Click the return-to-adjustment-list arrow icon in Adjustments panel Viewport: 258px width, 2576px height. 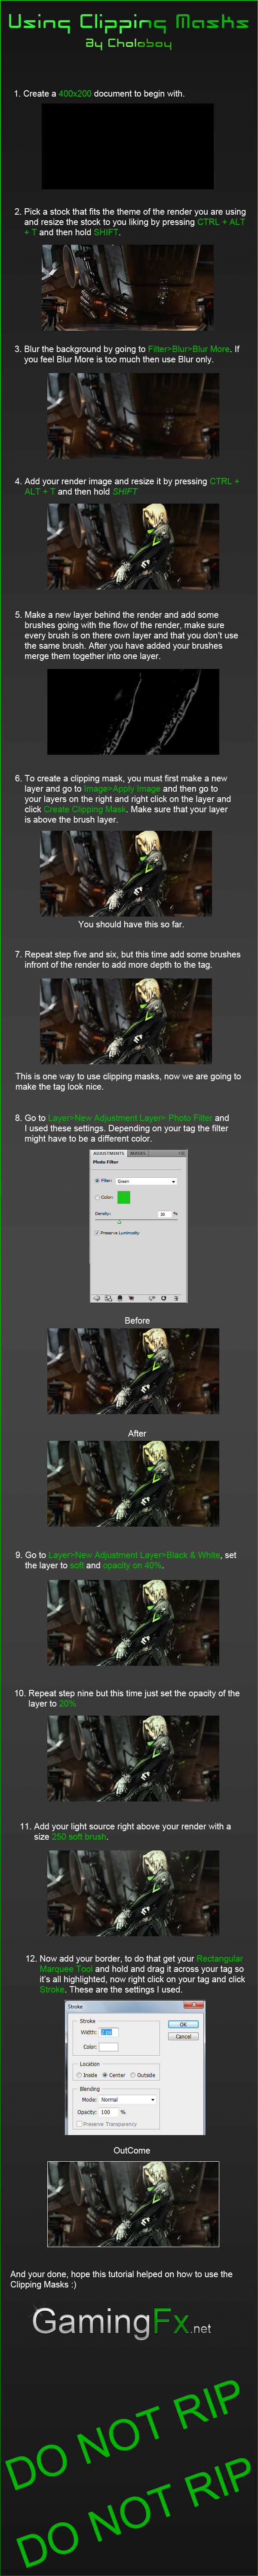97,1298
